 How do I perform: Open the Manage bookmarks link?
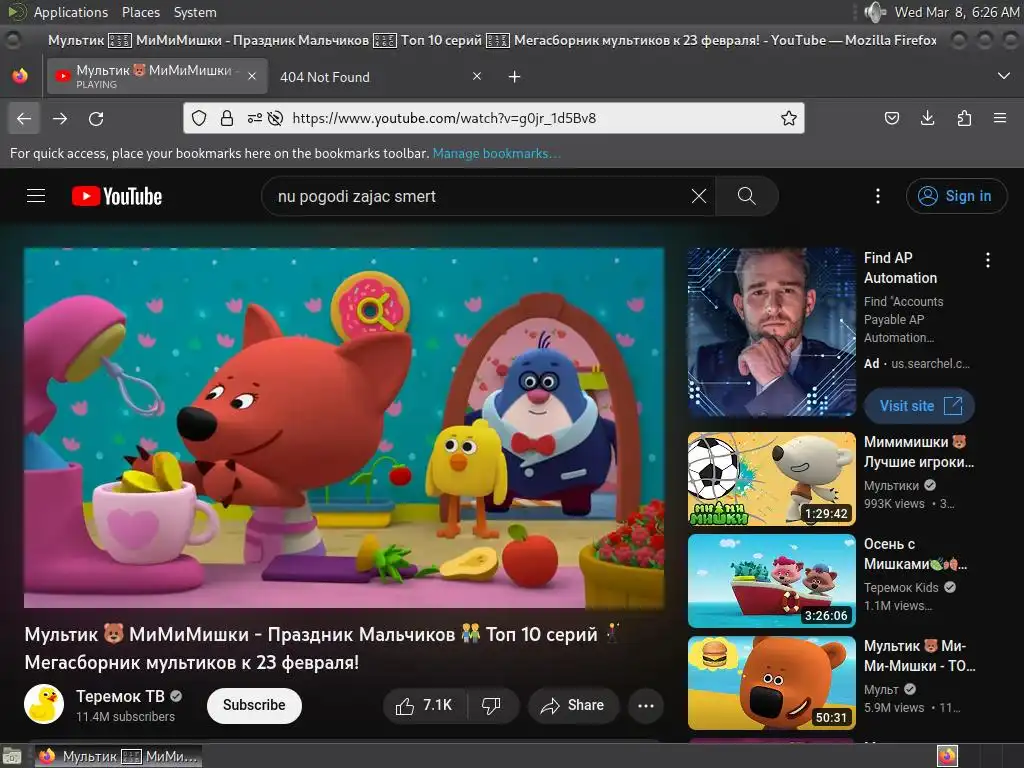click(x=496, y=153)
